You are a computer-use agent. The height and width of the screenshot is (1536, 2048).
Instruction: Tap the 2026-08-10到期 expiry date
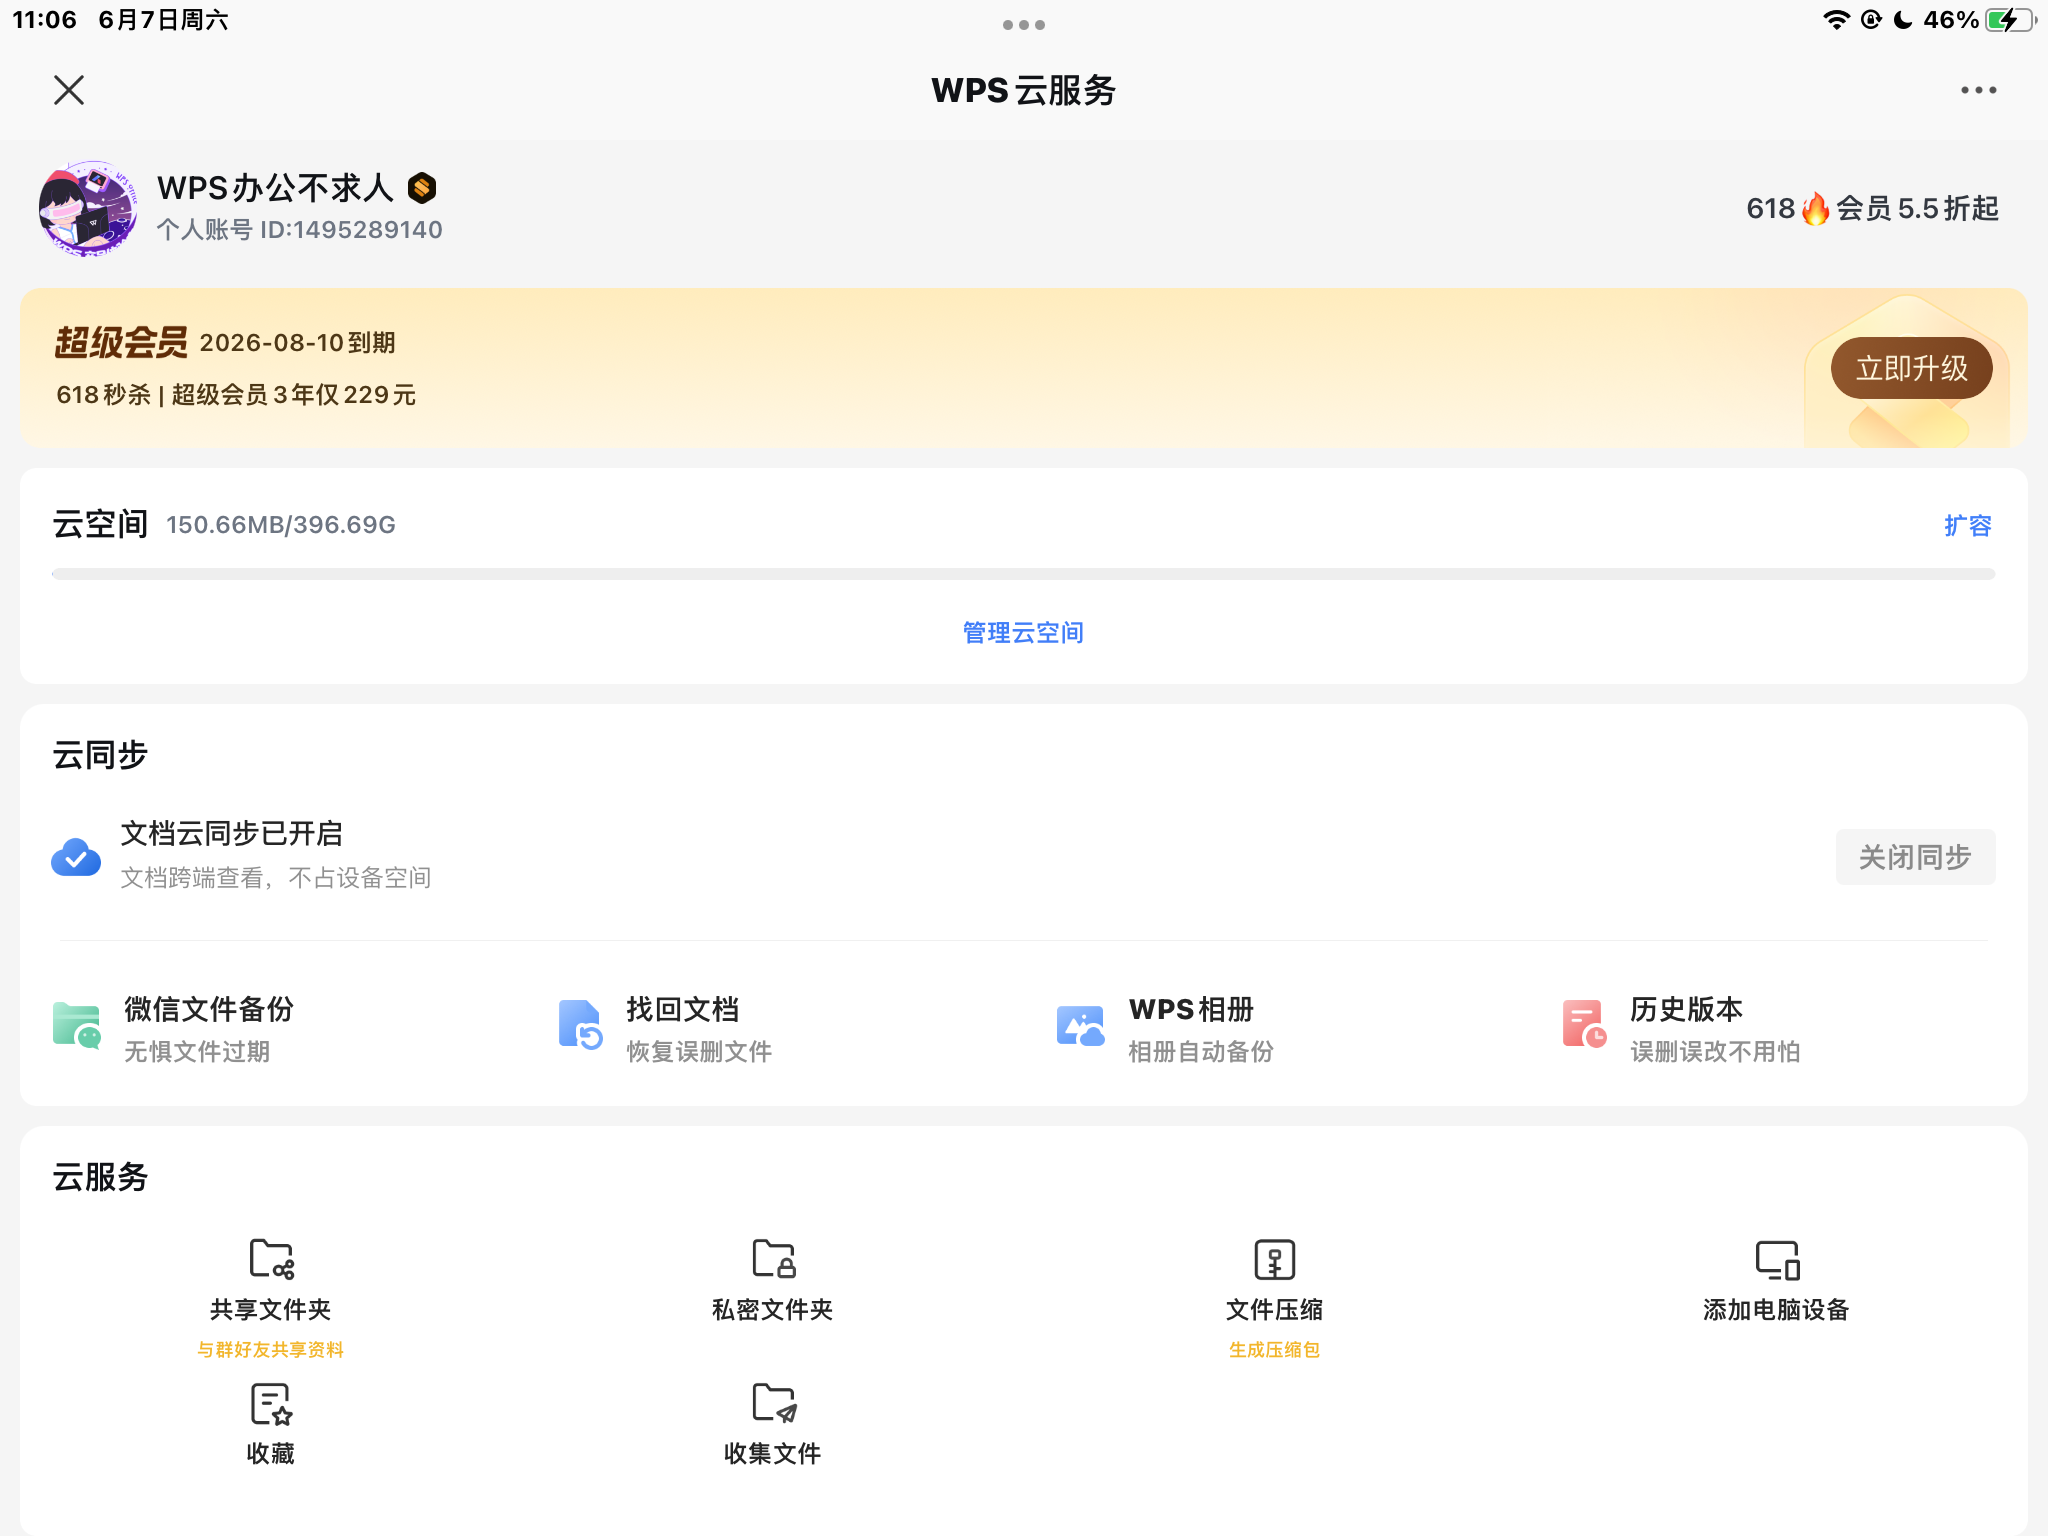(x=298, y=343)
